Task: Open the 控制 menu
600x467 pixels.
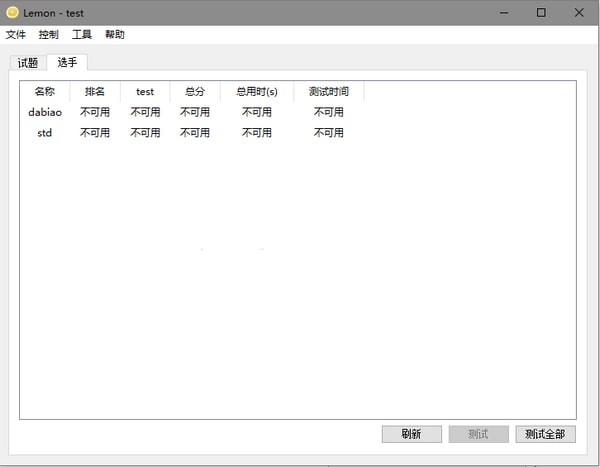Action: [49, 34]
